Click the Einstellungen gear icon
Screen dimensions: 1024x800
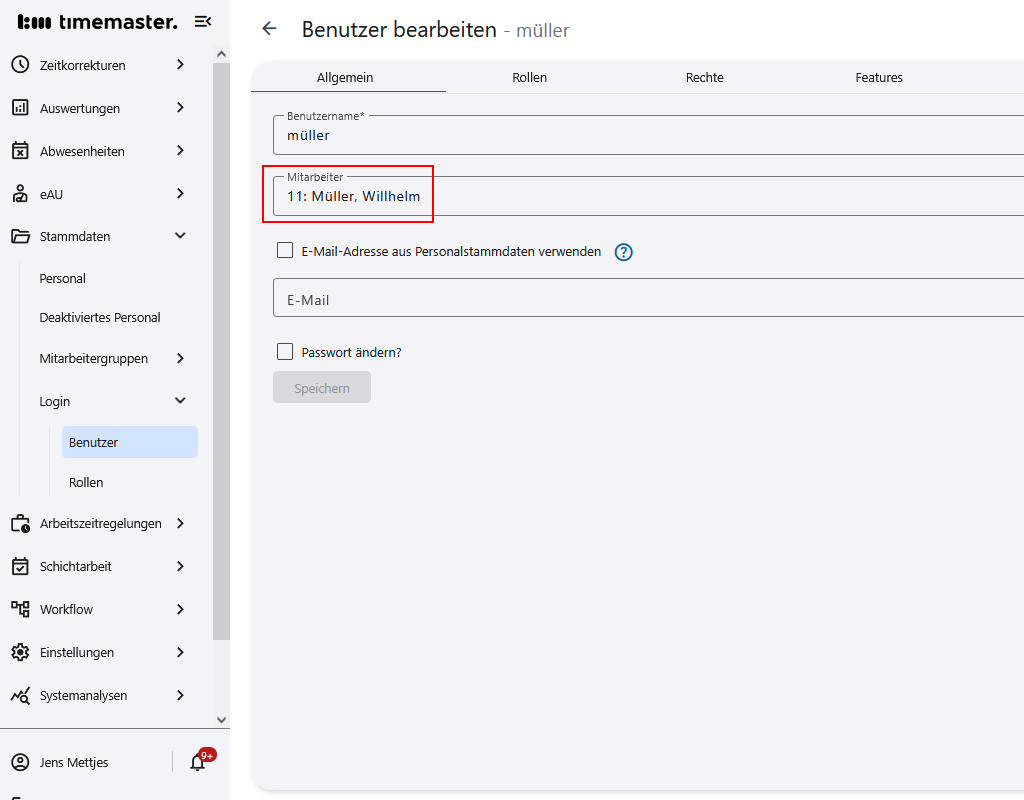click(x=20, y=652)
